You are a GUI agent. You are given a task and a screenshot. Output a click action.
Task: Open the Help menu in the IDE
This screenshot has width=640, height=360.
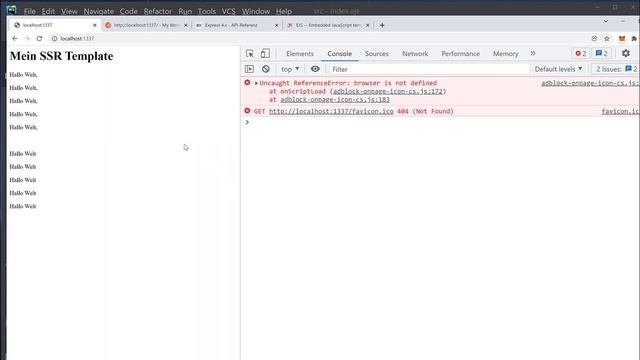coord(284,11)
